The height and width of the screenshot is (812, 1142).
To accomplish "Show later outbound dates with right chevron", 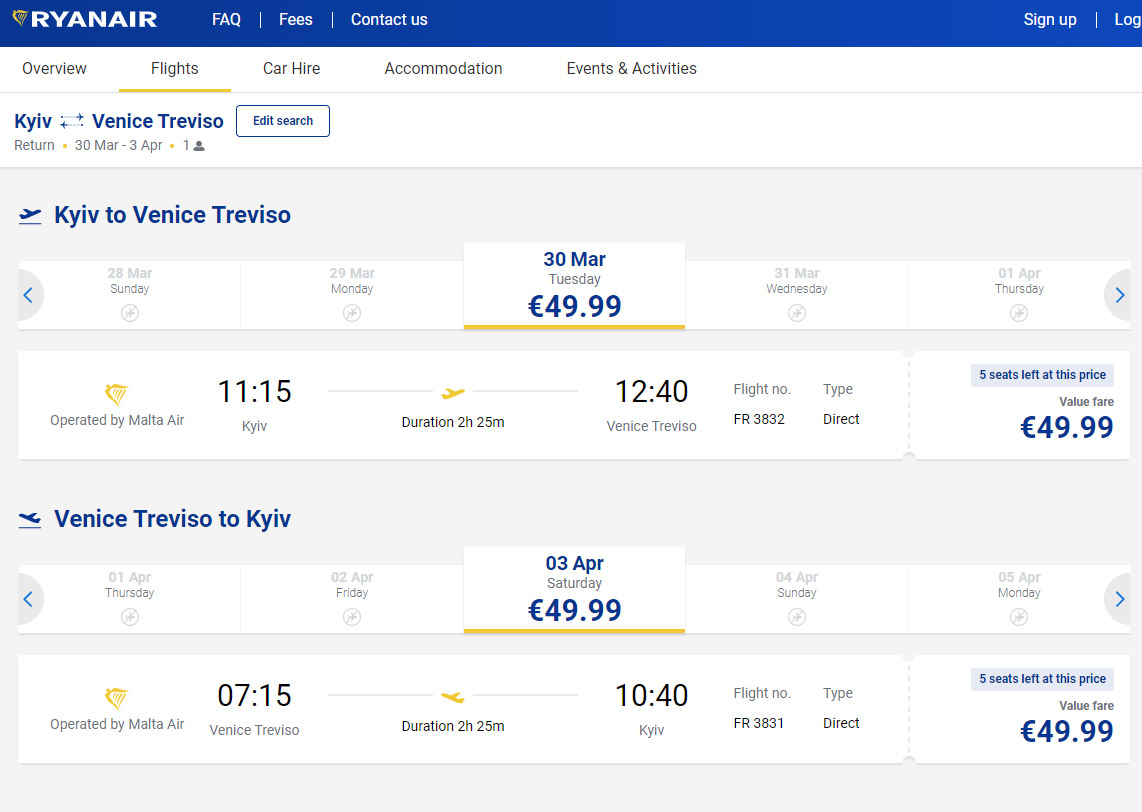I will [x=1119, y=295].
